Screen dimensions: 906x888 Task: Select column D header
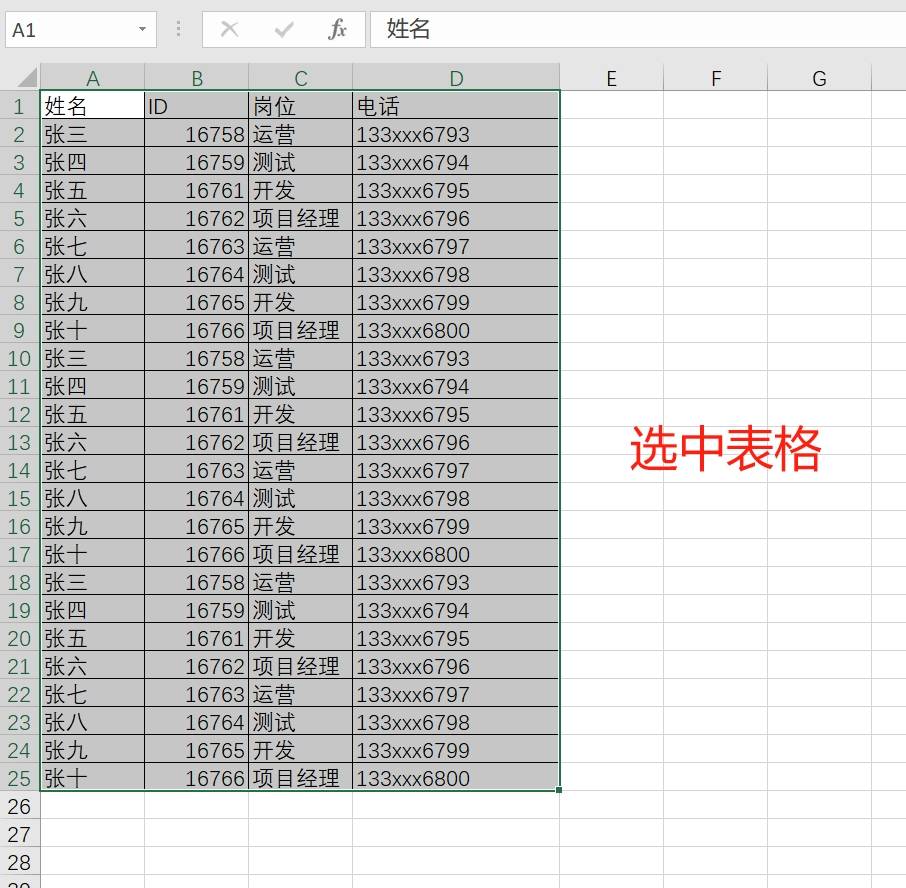[x=456, y=78]
